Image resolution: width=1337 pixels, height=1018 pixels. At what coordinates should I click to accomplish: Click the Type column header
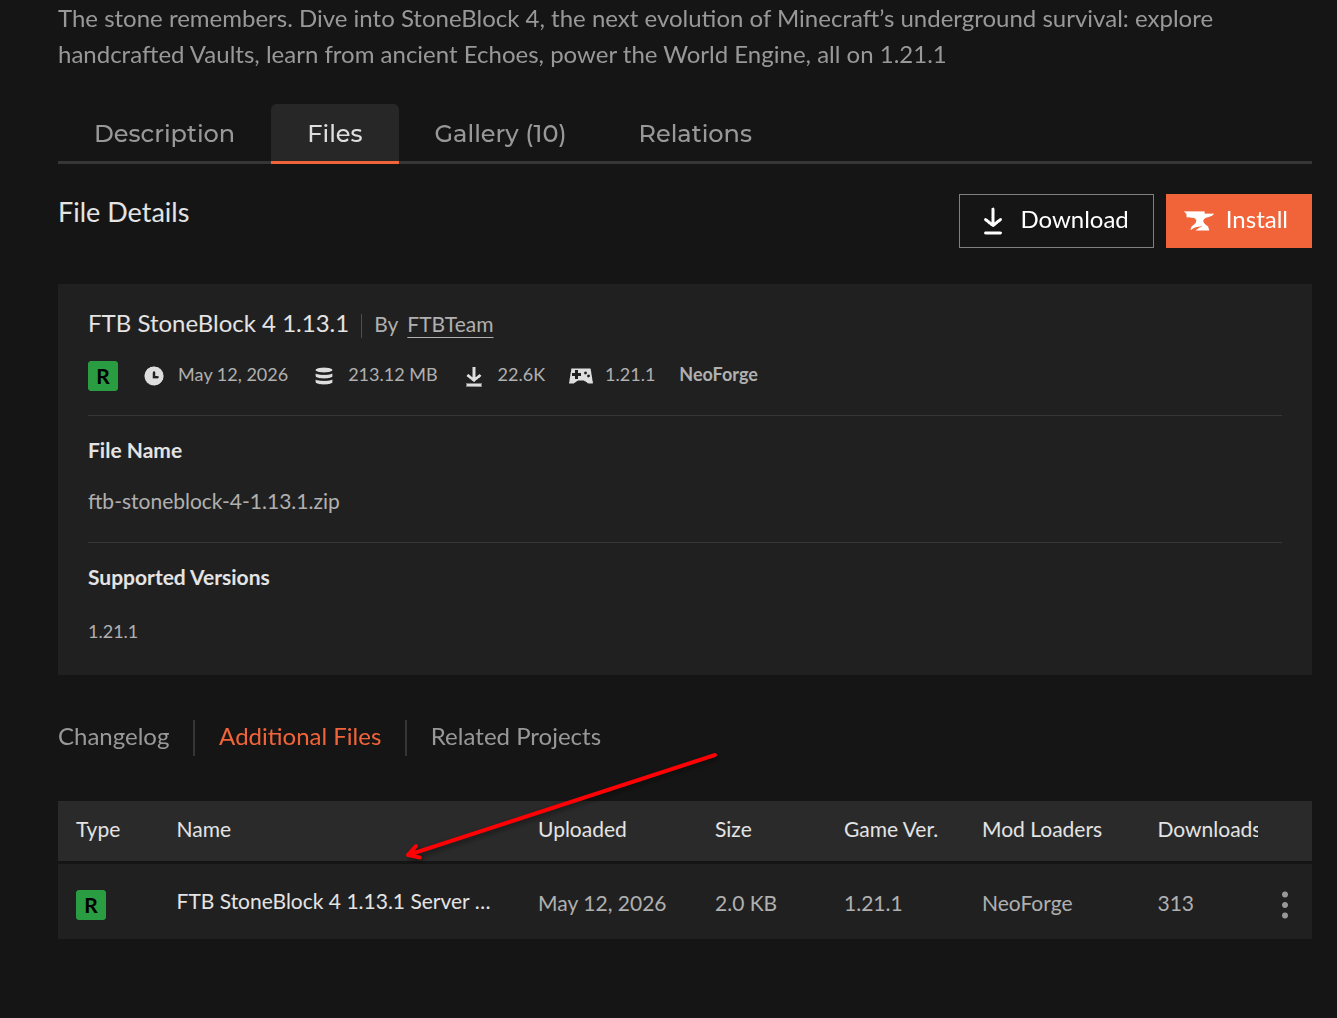pos(98,830)
